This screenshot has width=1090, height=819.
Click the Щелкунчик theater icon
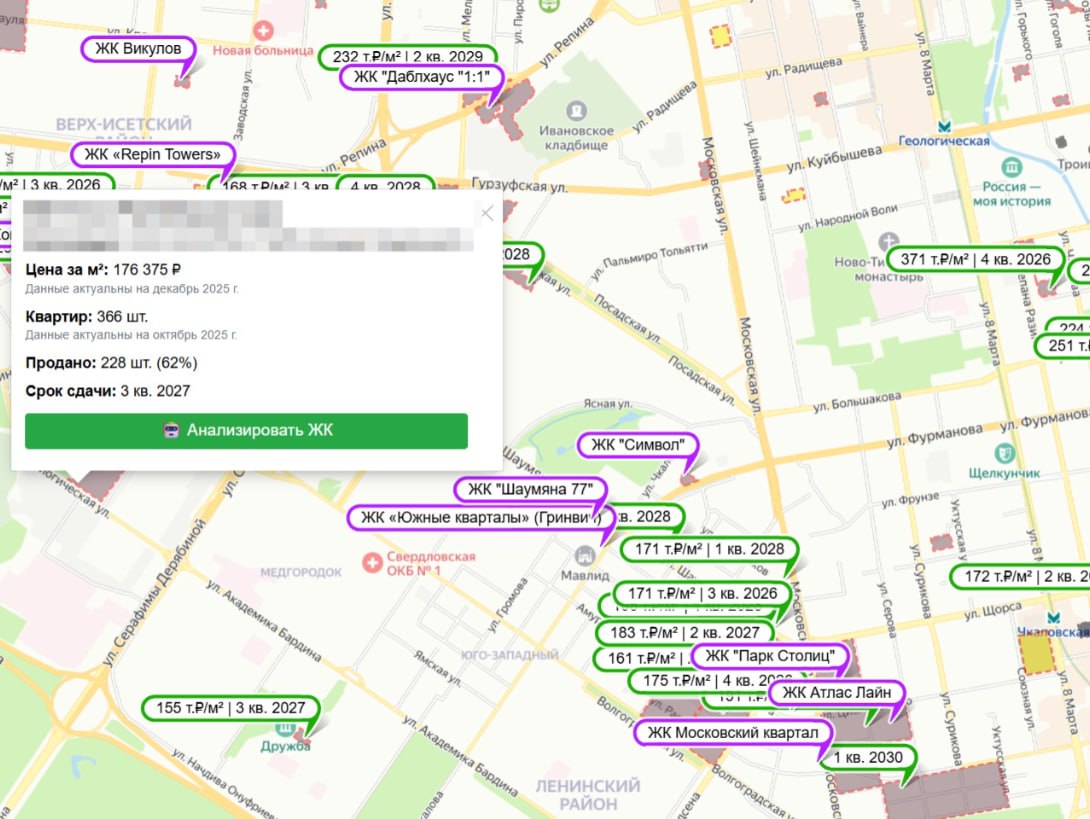(1005, 453)
